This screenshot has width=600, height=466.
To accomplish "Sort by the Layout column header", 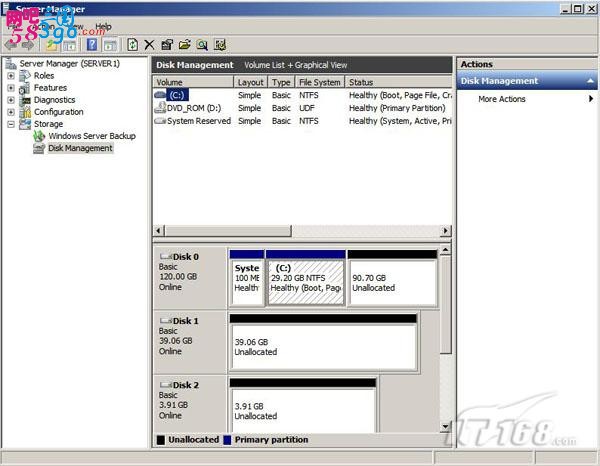I will coord(251,82).
